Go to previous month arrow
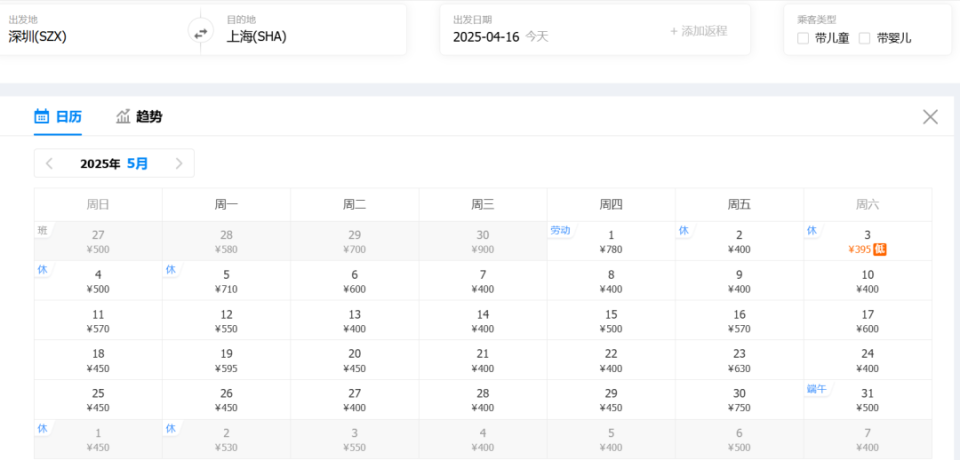 click(50, 164)
